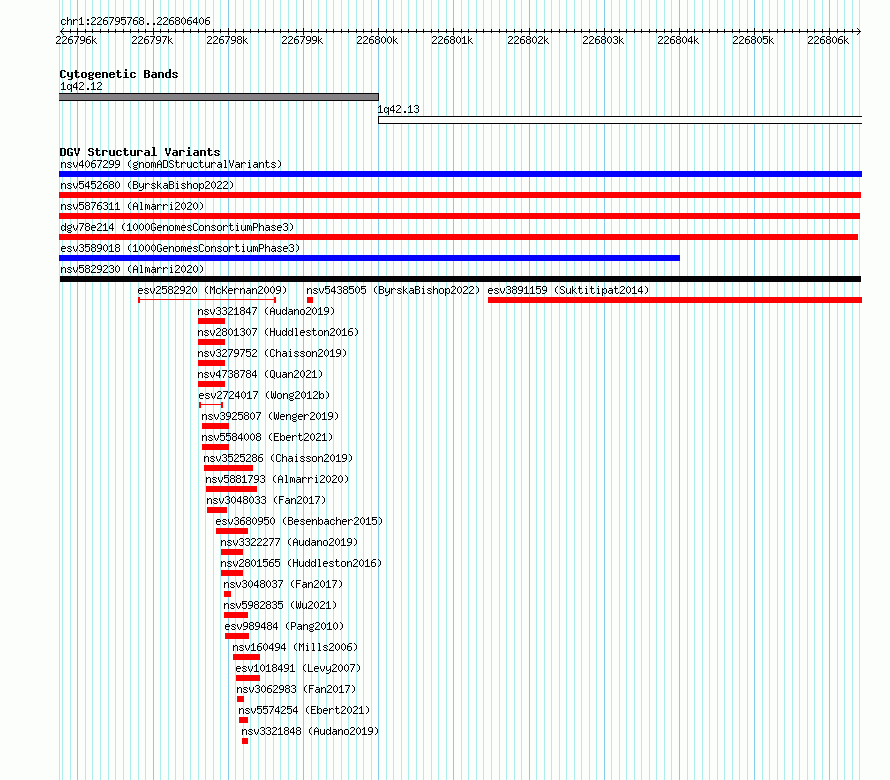Click the blue bar under nsv4067299
The image size is (890, 780).
tap(460, 174)
